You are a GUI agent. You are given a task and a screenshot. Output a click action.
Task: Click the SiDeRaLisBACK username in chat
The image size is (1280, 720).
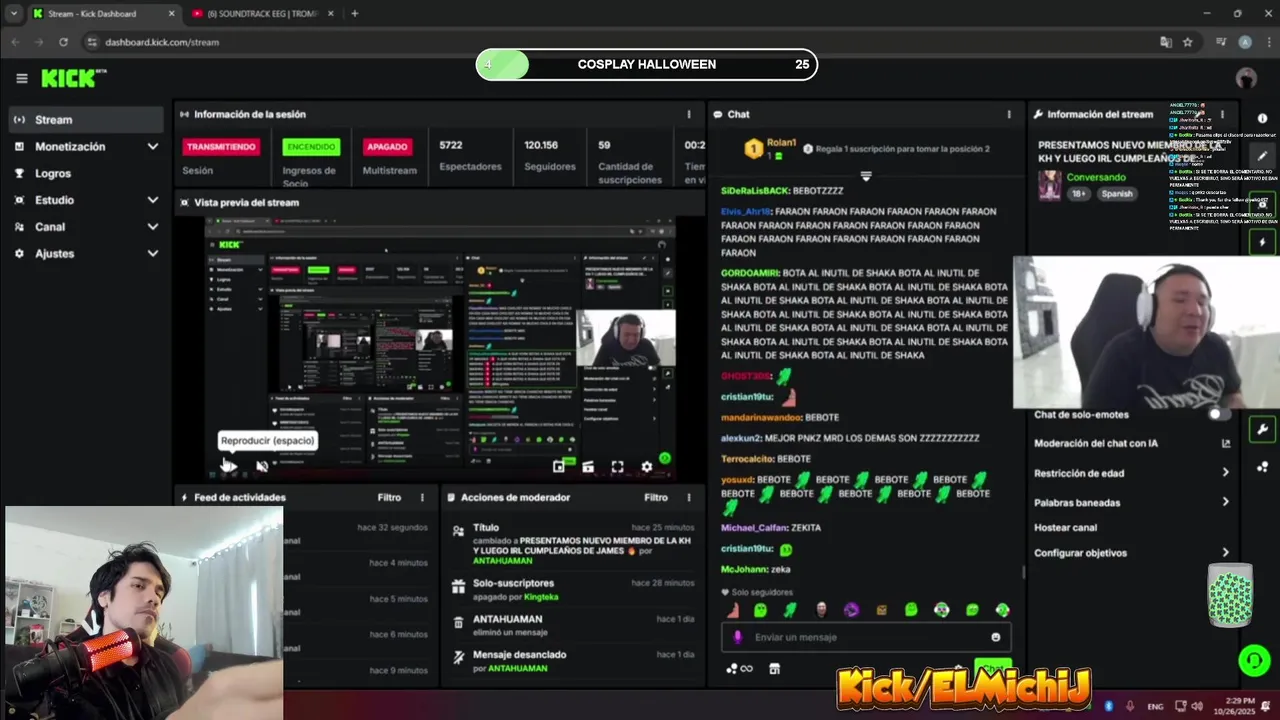click(x=755, y=190)
